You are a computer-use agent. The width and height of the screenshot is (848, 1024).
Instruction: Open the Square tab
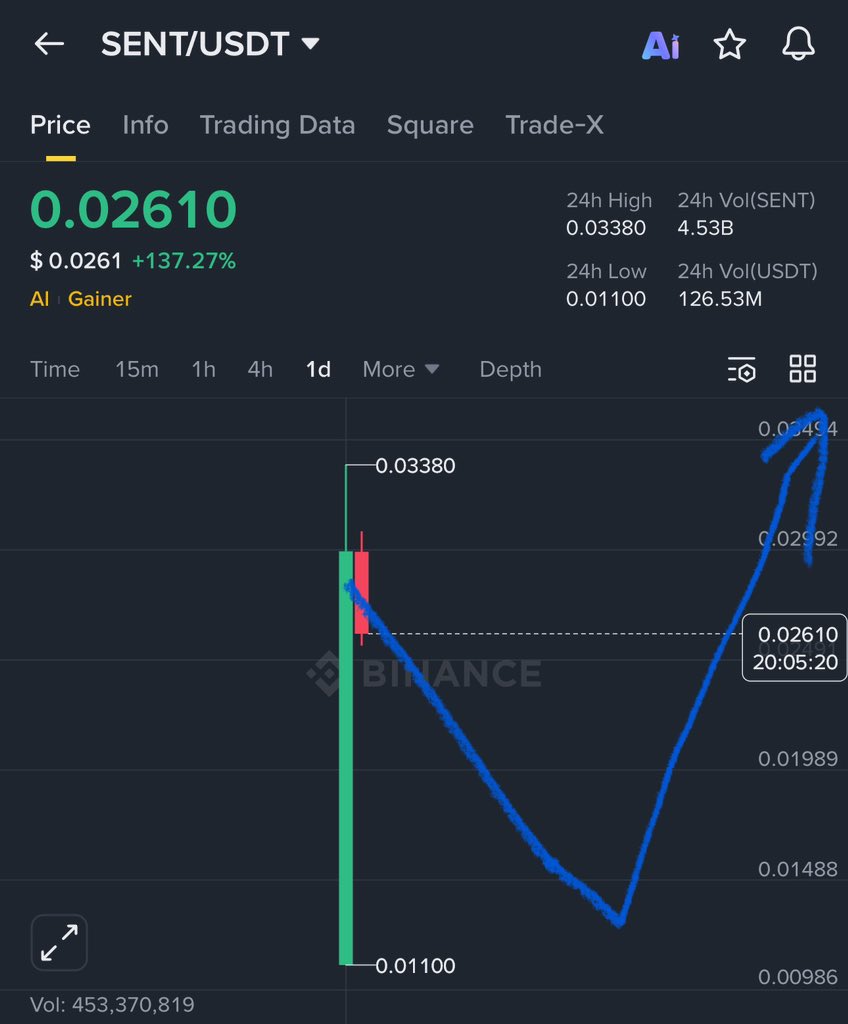[x=430, y=125]
